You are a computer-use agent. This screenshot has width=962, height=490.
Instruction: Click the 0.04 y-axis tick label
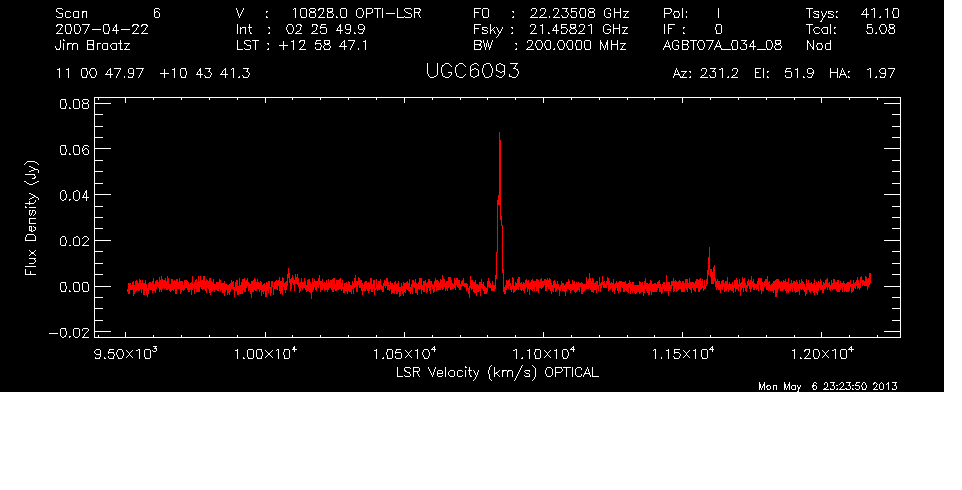tap(74, 196)
